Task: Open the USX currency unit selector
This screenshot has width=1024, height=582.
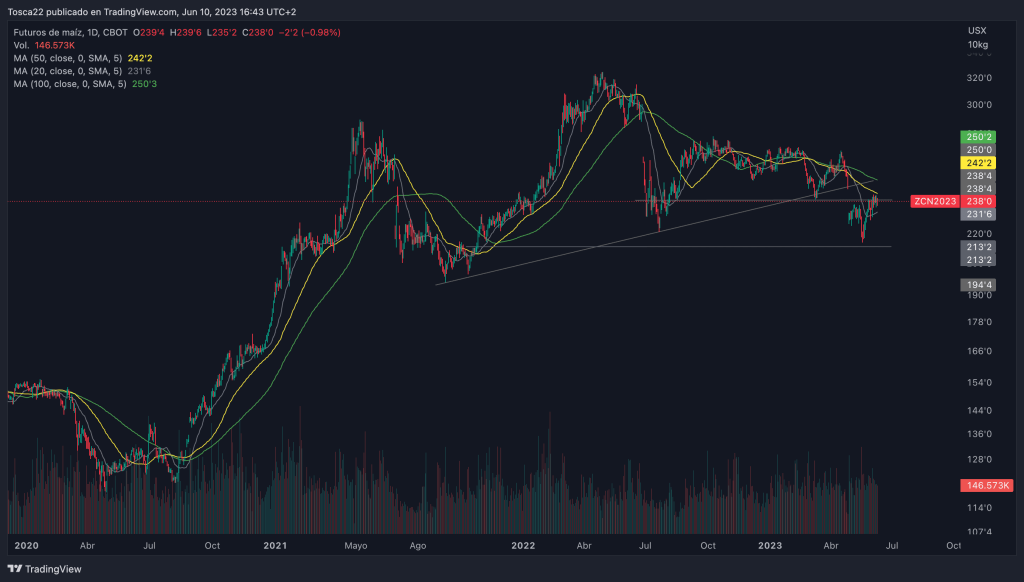Action: point(977,31)
